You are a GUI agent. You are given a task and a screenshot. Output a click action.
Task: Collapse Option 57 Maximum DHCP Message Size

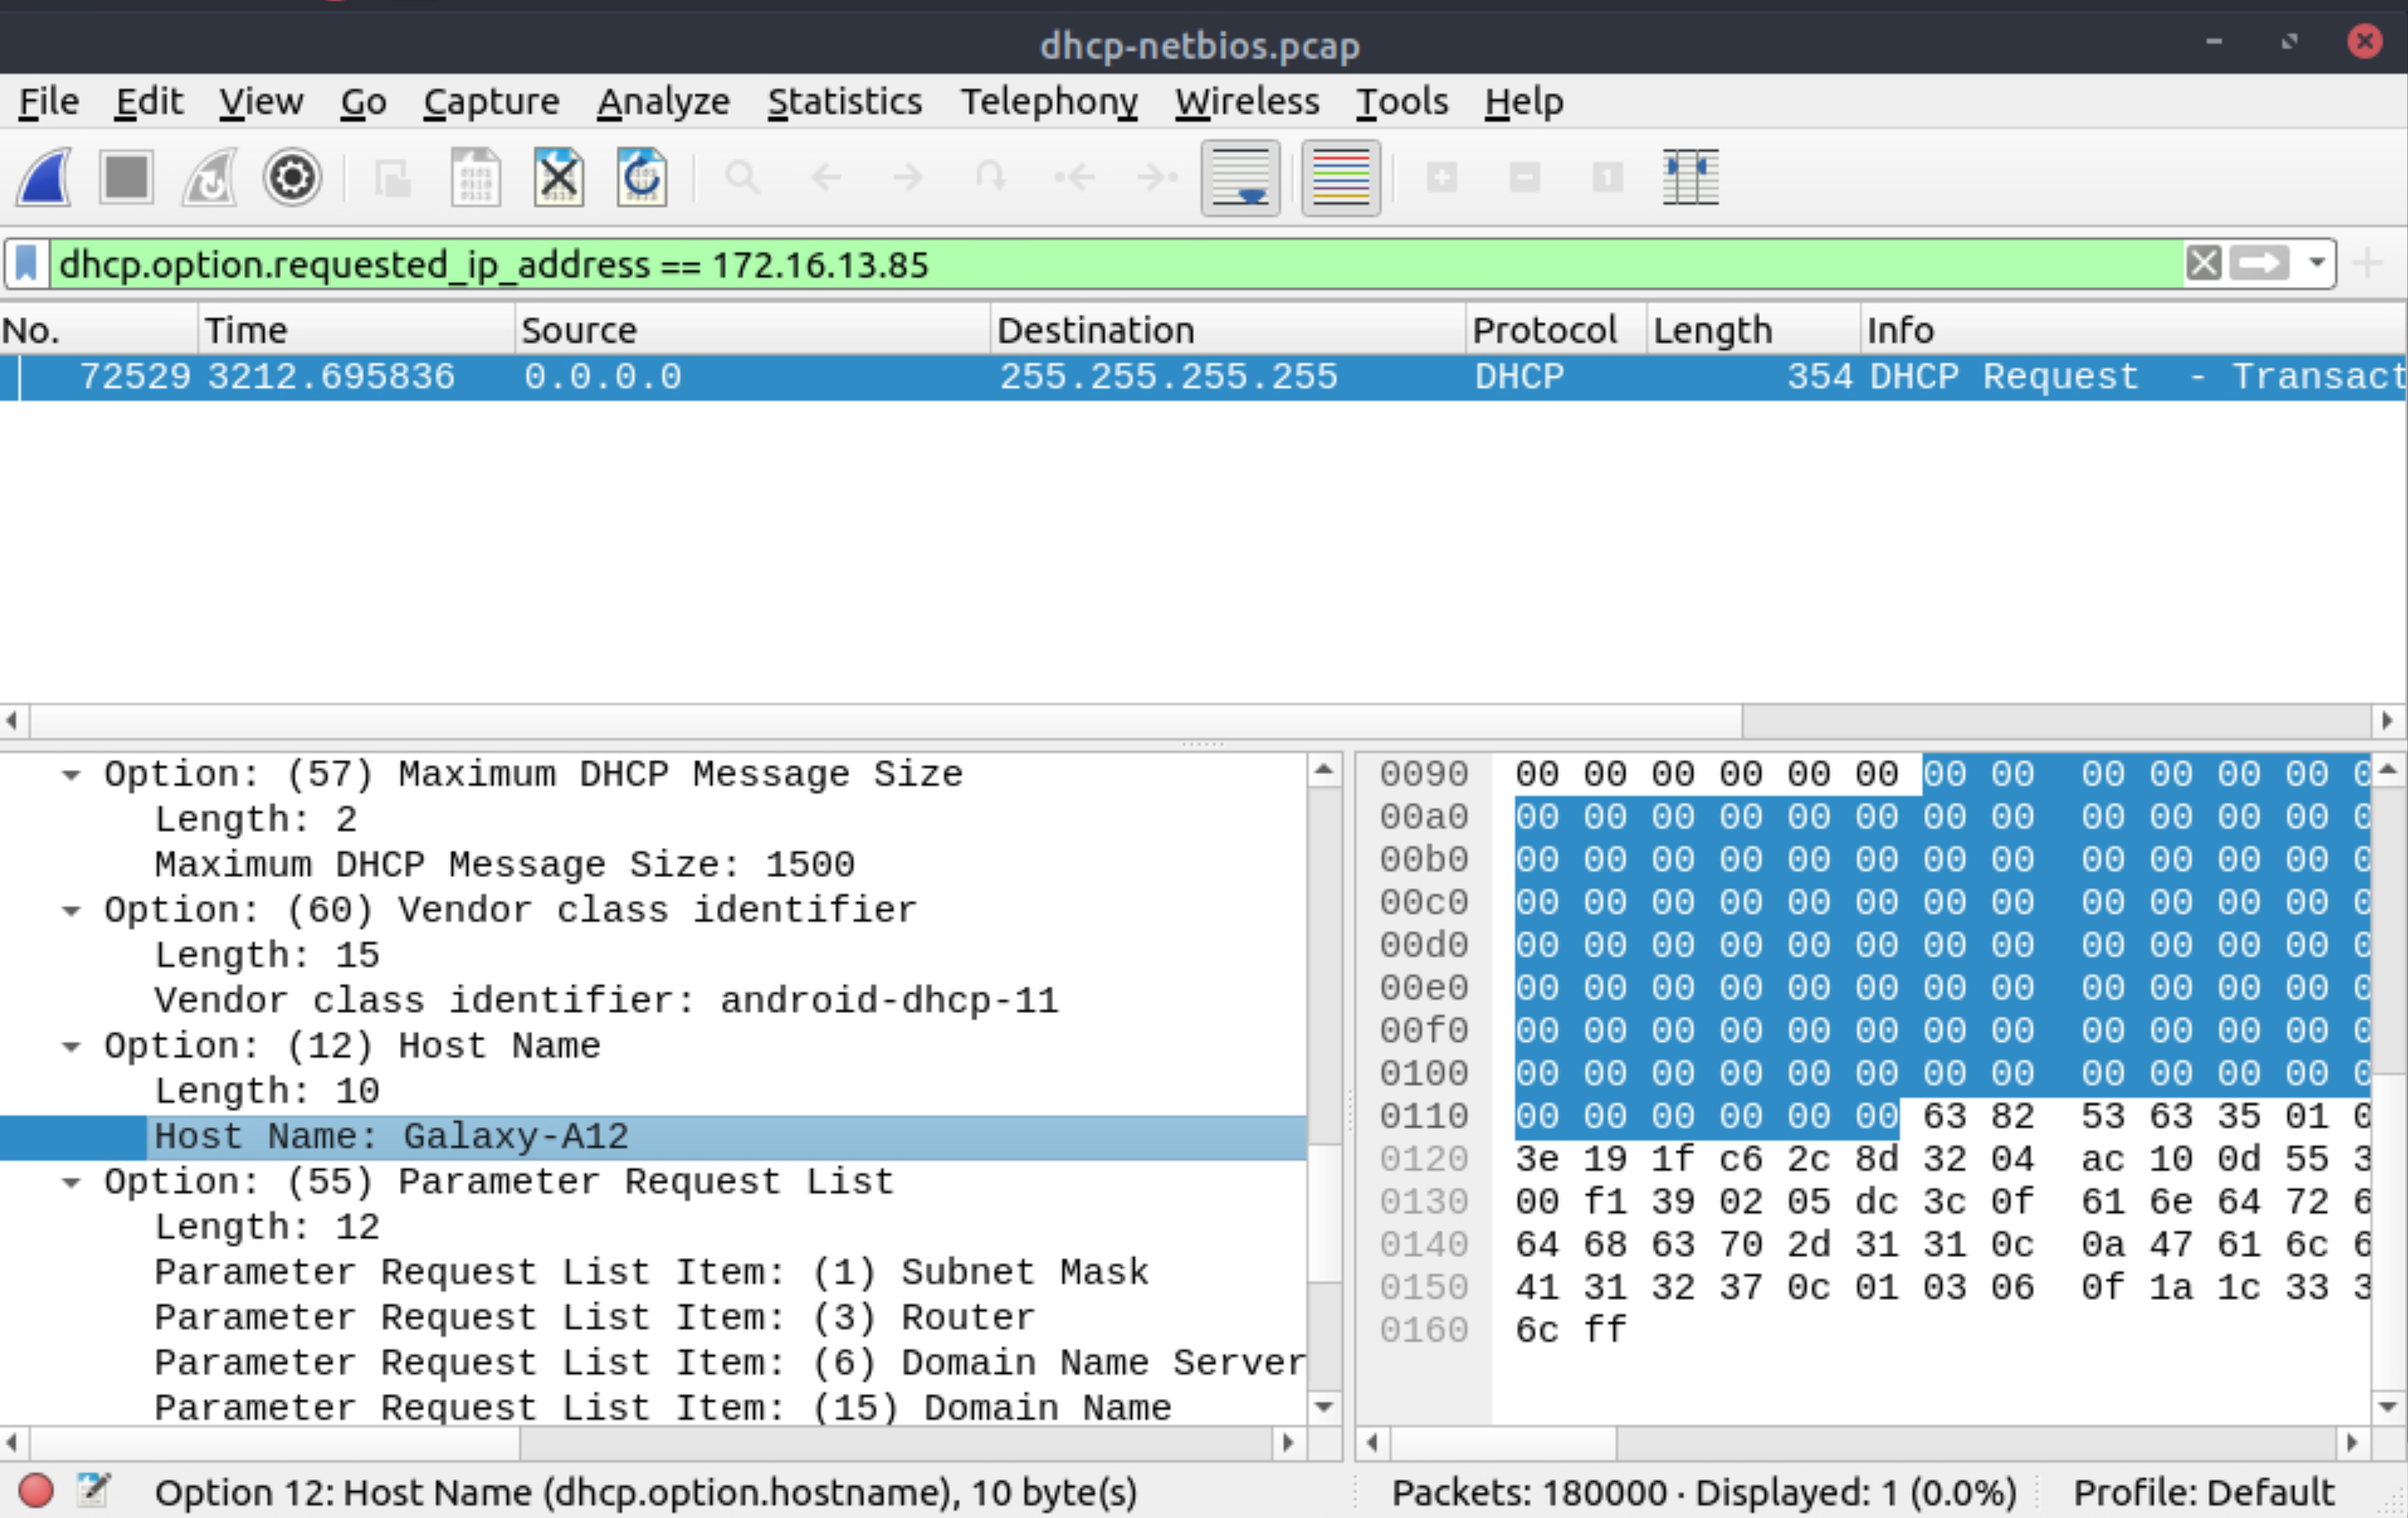(71, 774)
